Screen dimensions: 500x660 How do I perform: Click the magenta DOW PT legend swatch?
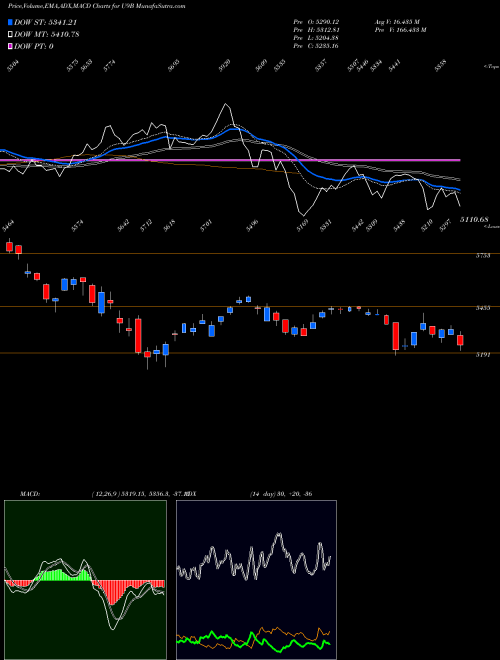pos(11,46)
